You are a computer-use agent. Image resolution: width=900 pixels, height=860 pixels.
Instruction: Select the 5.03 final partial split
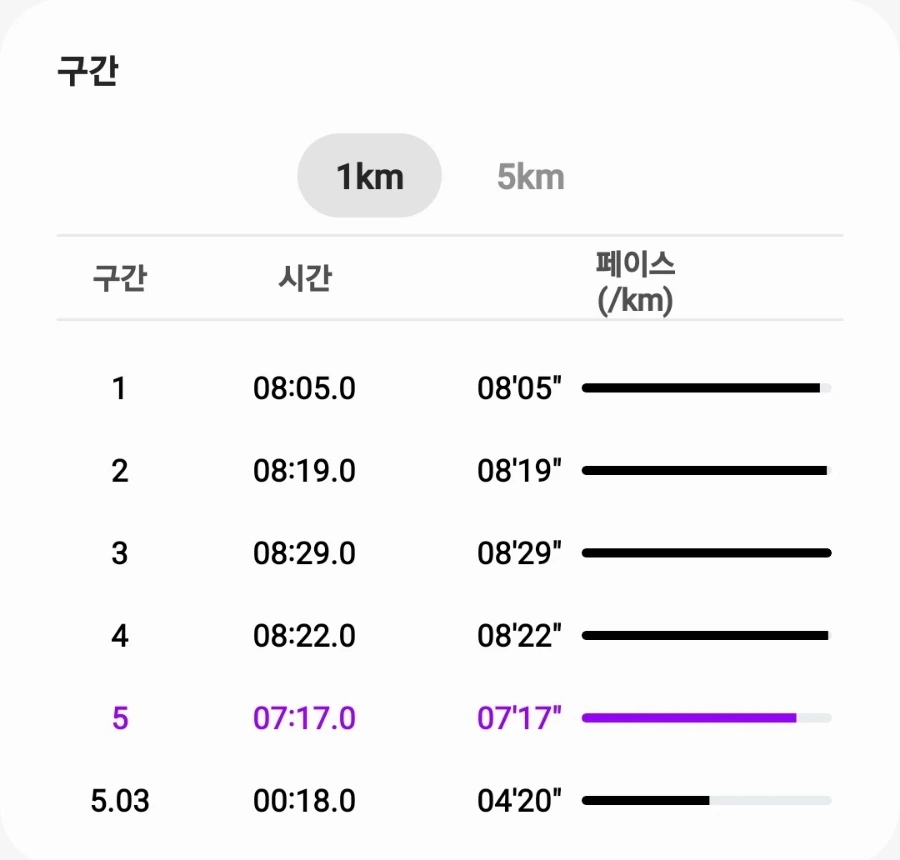(x=119, y=801)
